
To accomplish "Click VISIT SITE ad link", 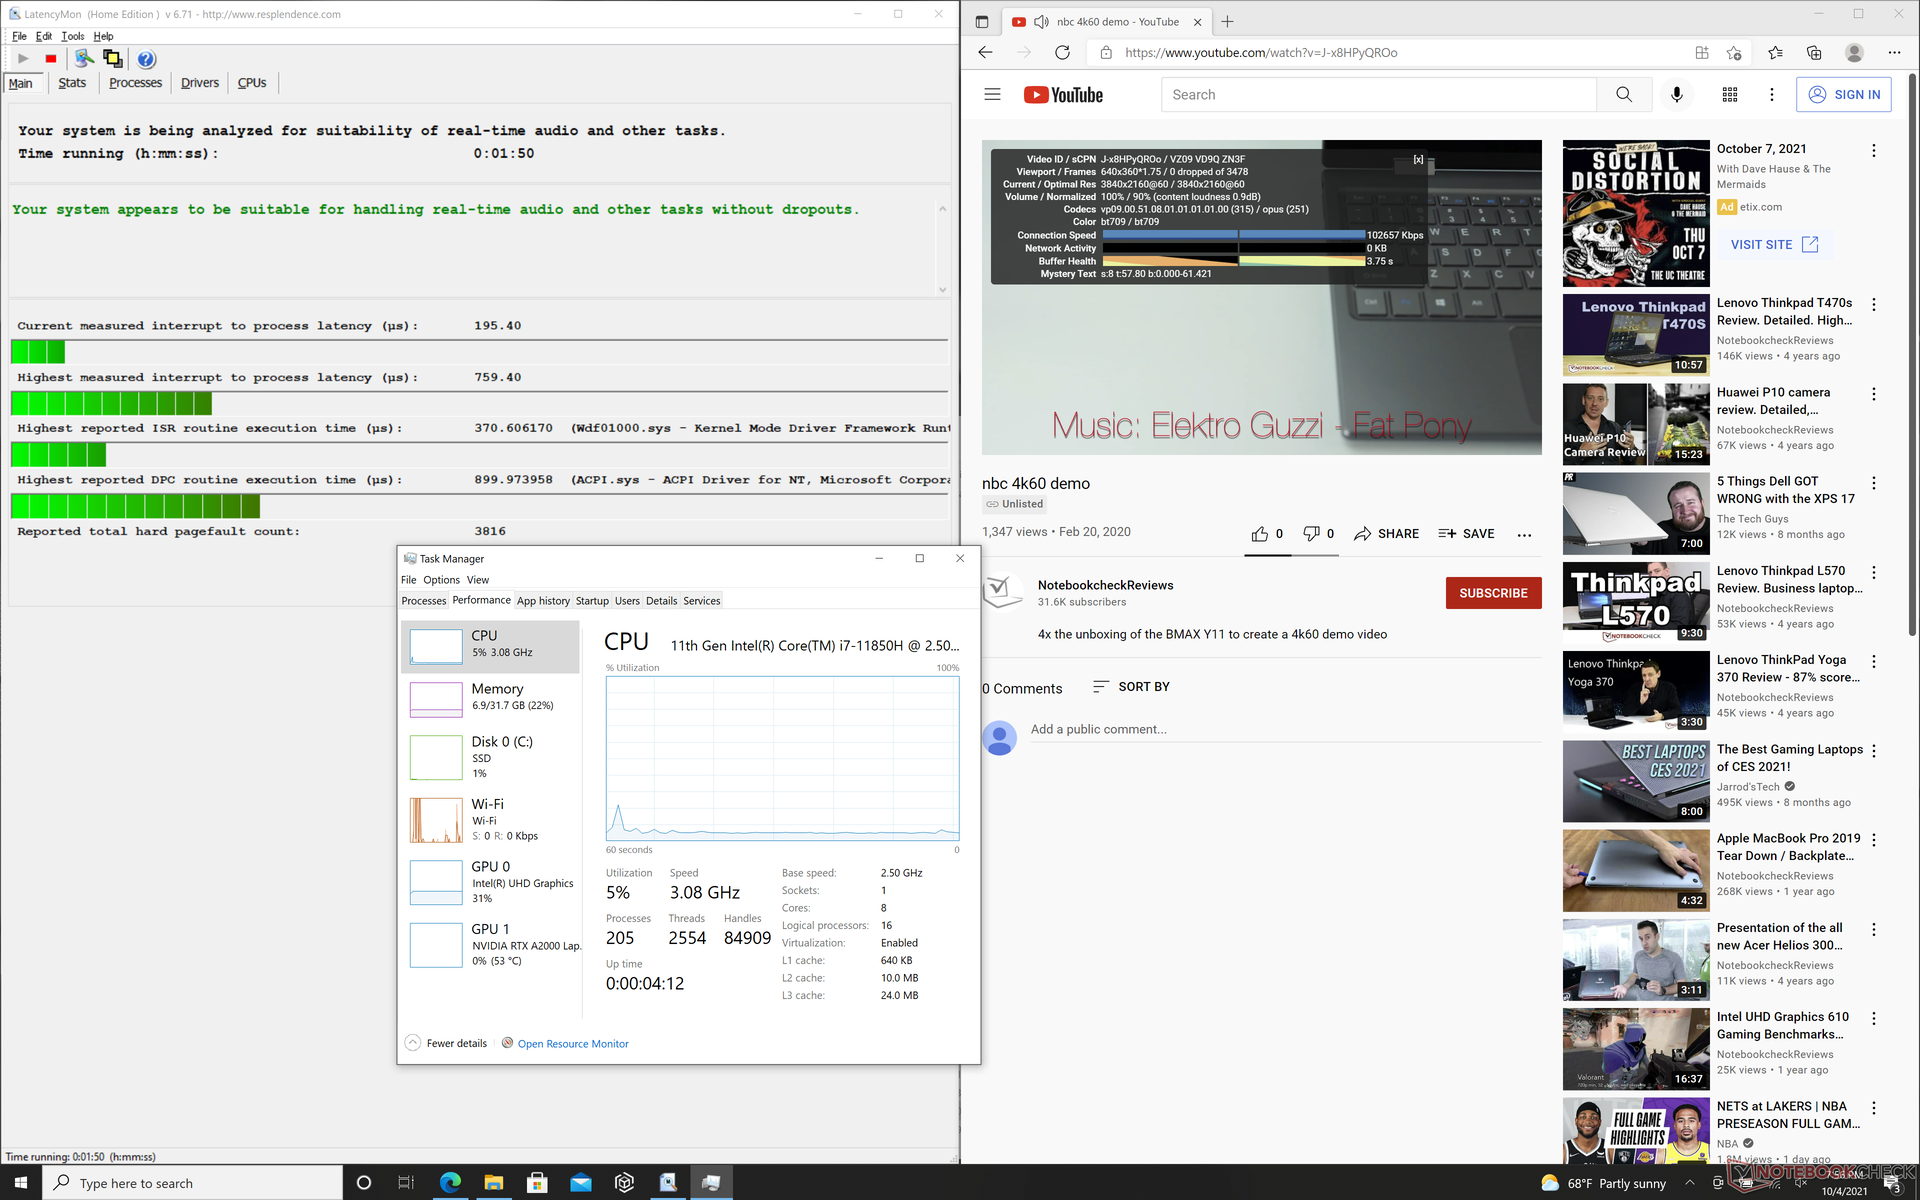I will pyautogui.click(x=1774, y=245).
